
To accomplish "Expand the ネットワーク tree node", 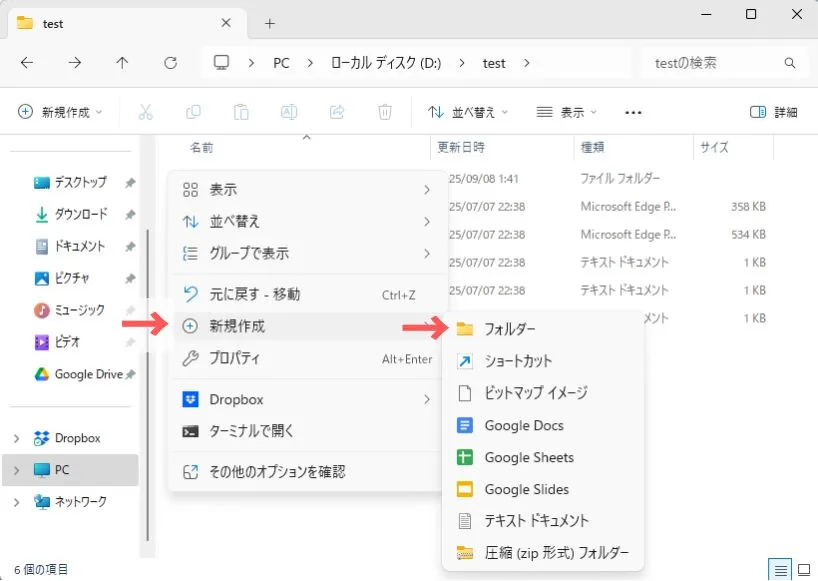I will click(x=16, y=502).
